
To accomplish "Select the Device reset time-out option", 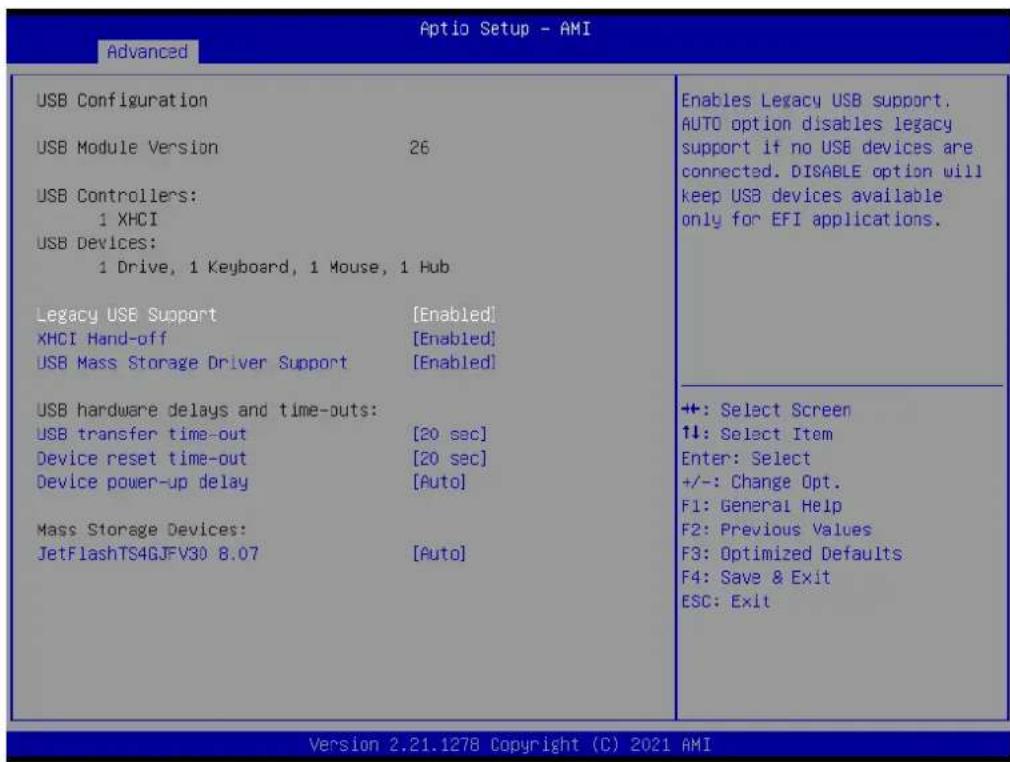I will coord(142,459).
